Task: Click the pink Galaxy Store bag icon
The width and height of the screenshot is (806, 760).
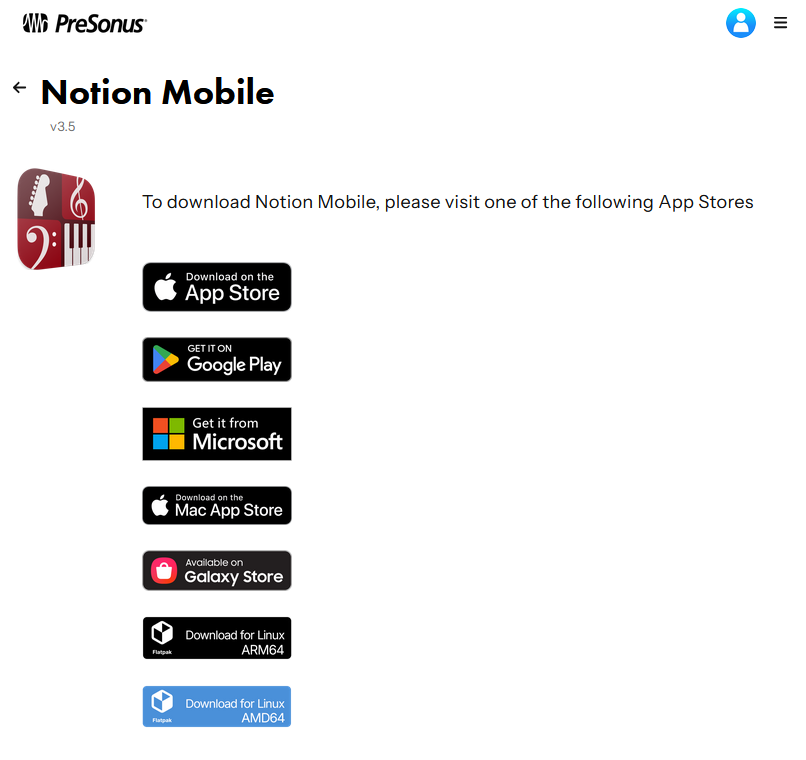Action: (x=164, y=570)
